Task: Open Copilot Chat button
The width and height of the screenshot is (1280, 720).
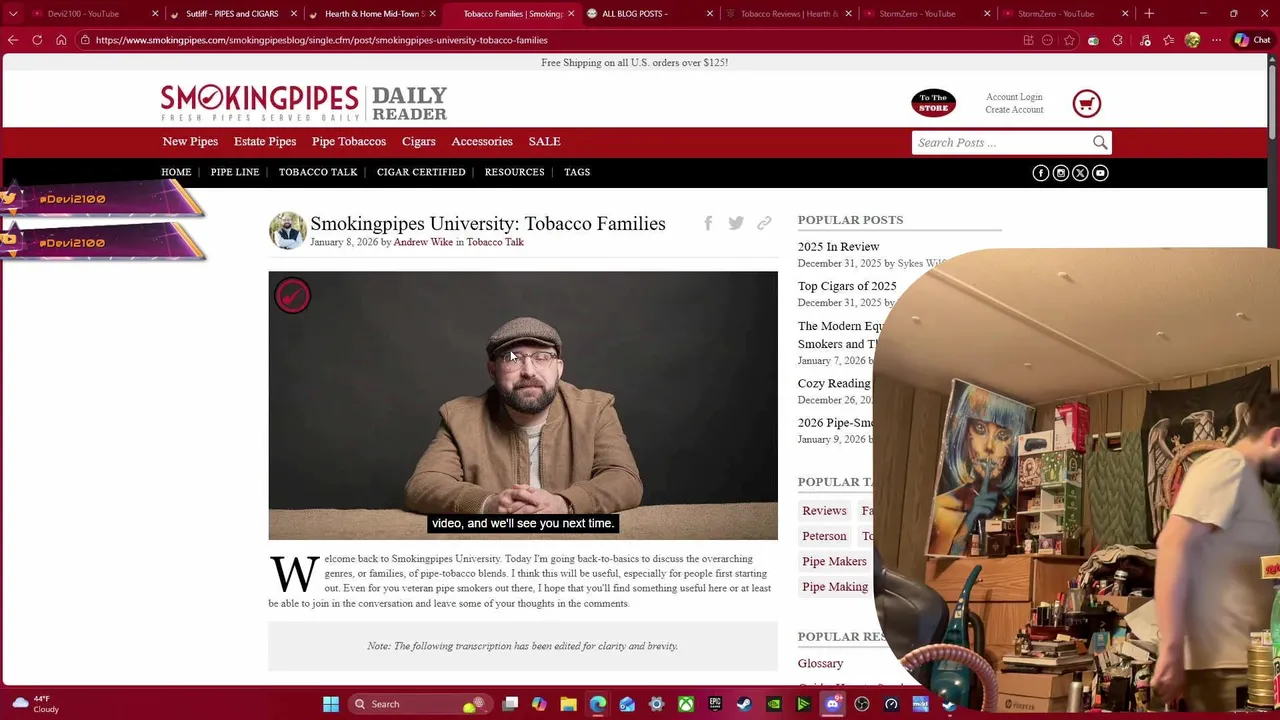Action: (1252, 40)
